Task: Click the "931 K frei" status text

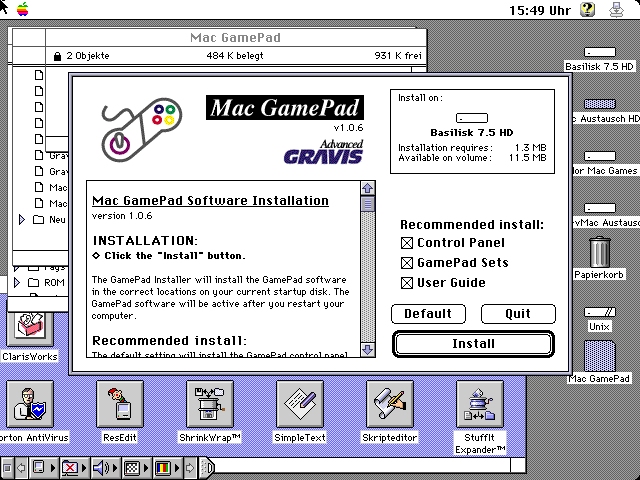Action: [398, 56]
